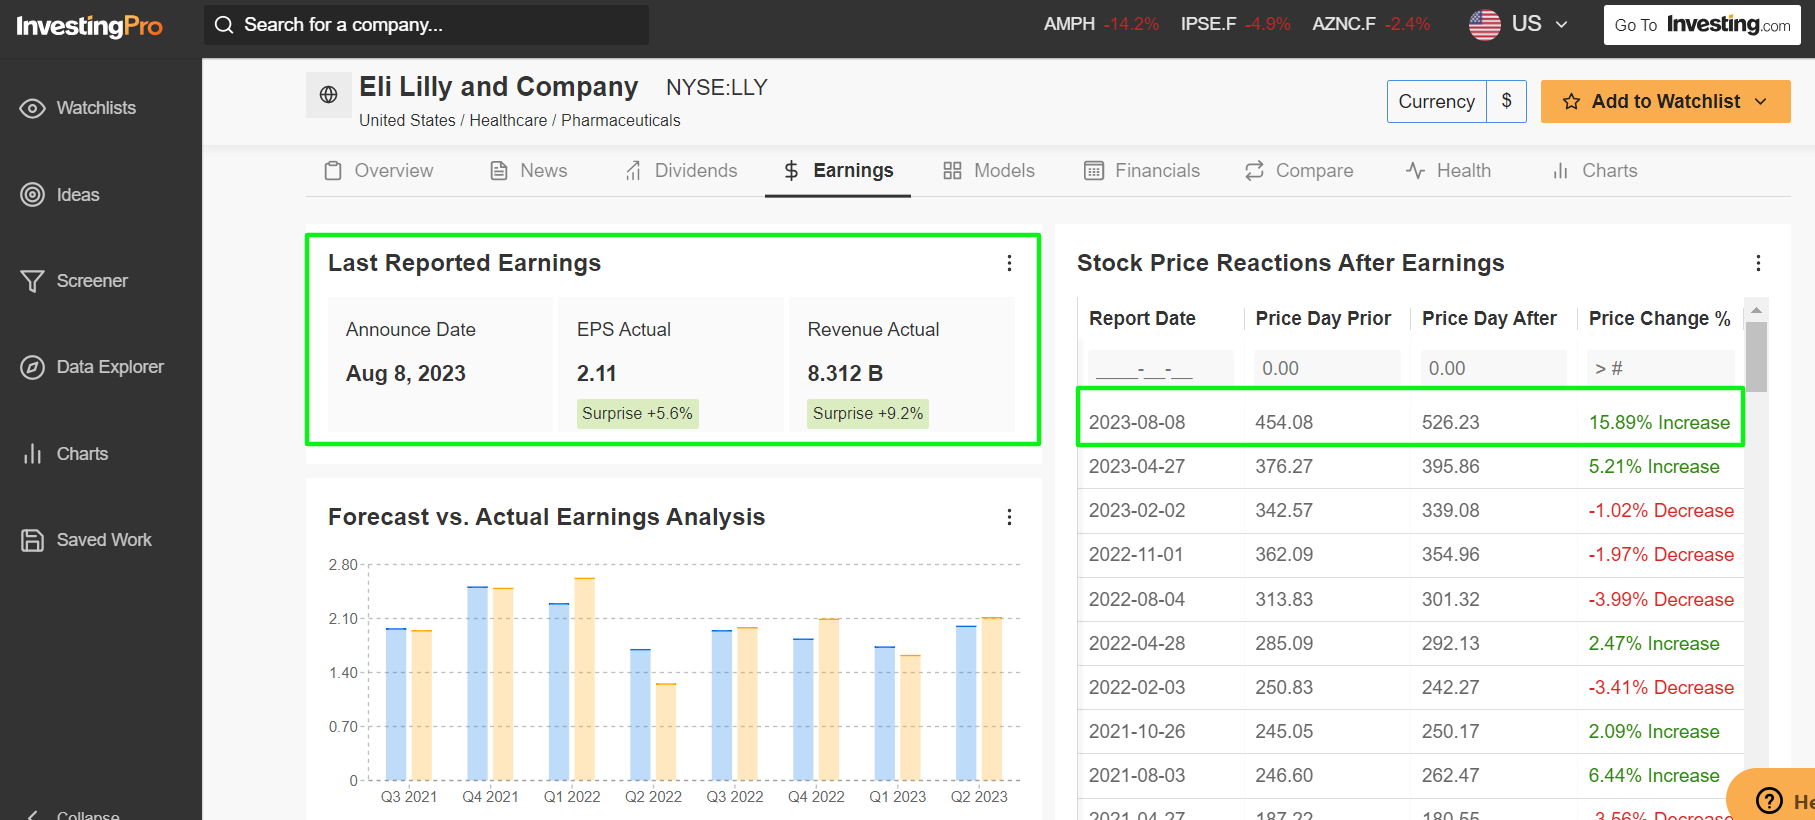1815x820 pixels.
Task: Open the Data Explorer compass icon
Action: (32, 367)
